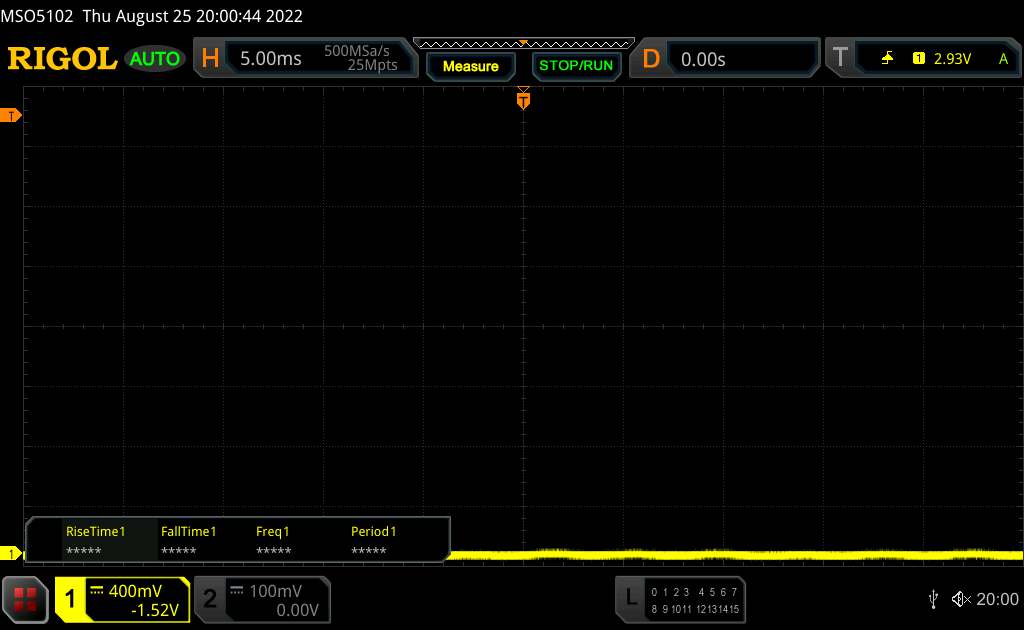Click the trigger mode A indicator
1024x630 pixels.
[x=1003, y=59]
